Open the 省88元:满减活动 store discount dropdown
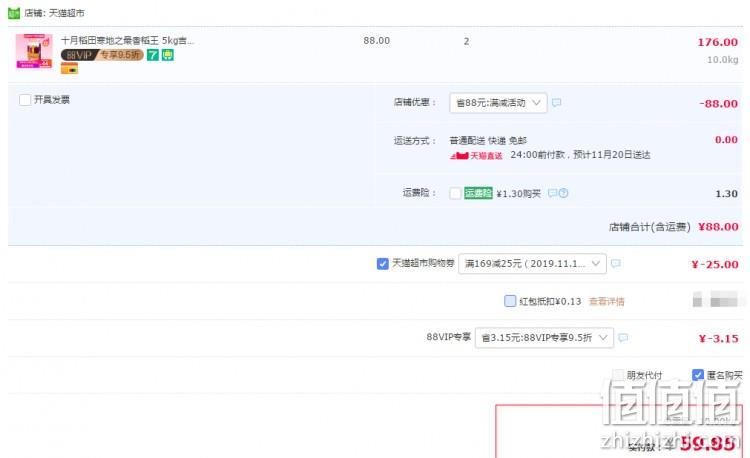The width and height of the screenshot is (750, 458). (x=498, y=103)
